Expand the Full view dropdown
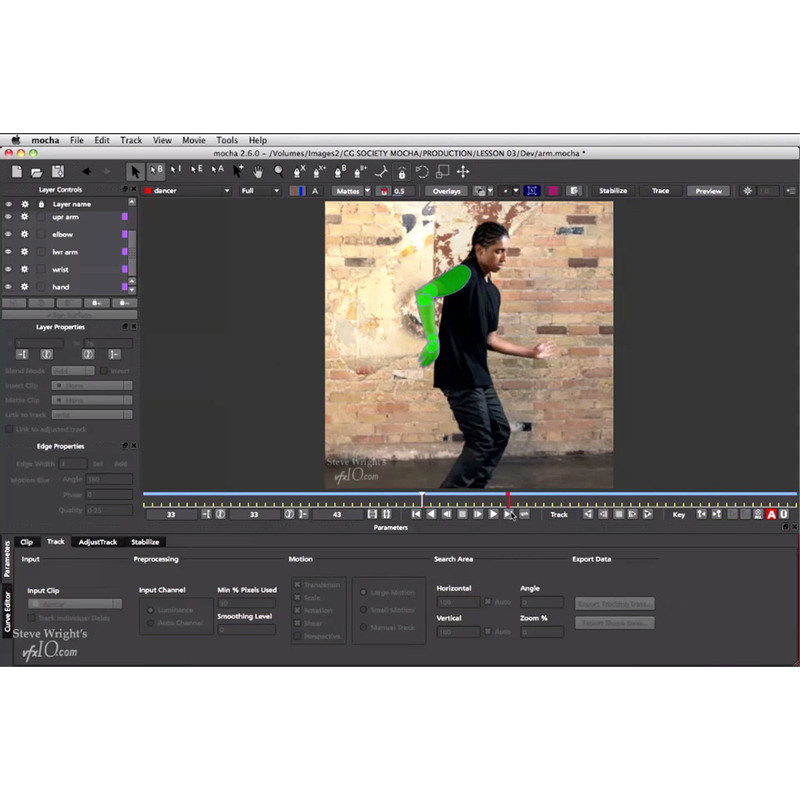This screenshot has height=800, width=800. [259, 191]
